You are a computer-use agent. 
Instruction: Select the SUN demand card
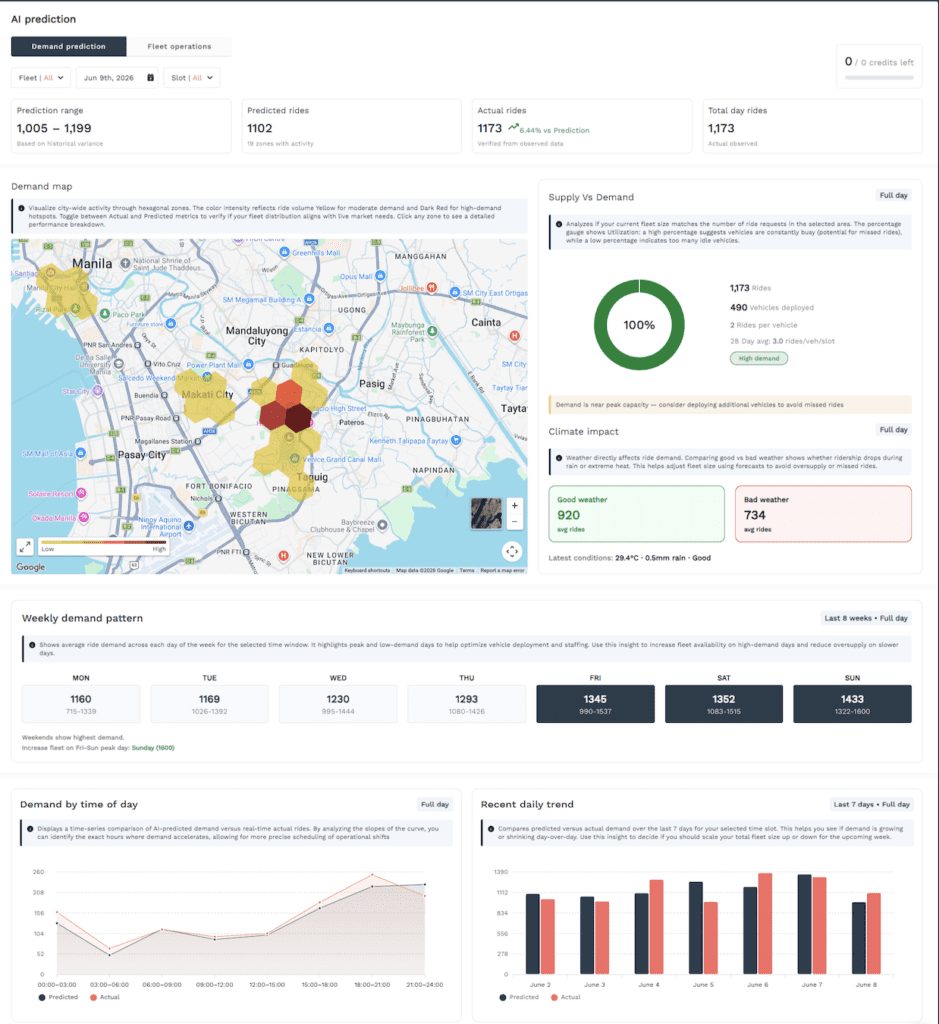pyautogui.click(x=852, y=704)
